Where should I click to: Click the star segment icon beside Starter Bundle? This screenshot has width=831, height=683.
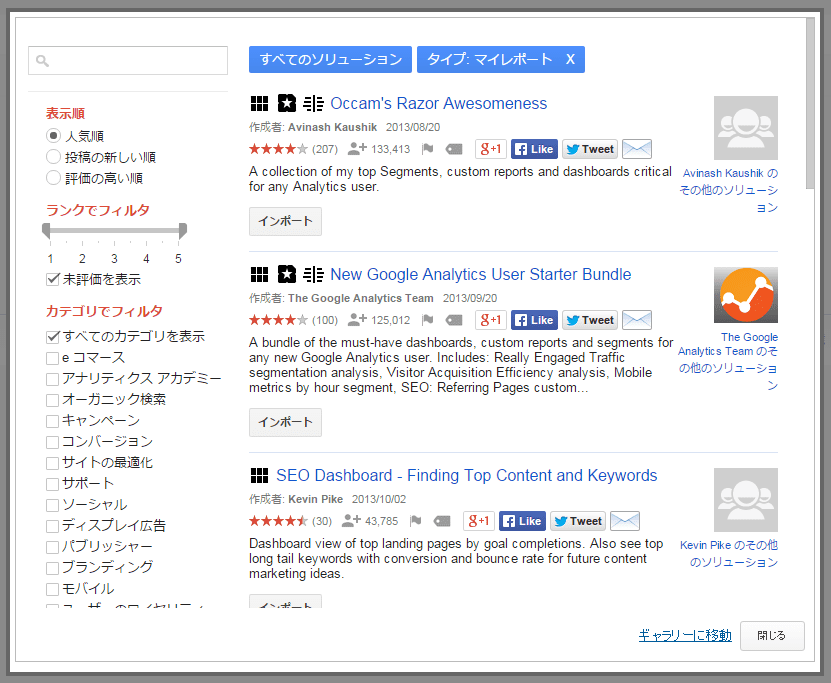[x=287, y=274]
